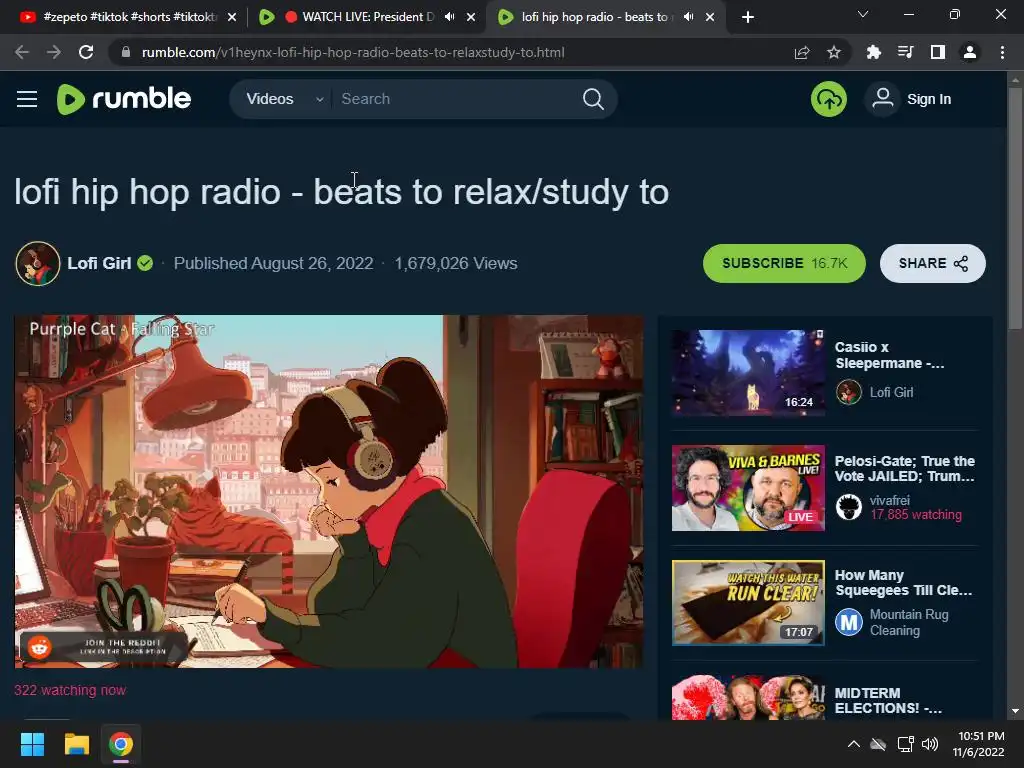
Task: Click the scrollbar down arrow
Action: (1015, 711)
